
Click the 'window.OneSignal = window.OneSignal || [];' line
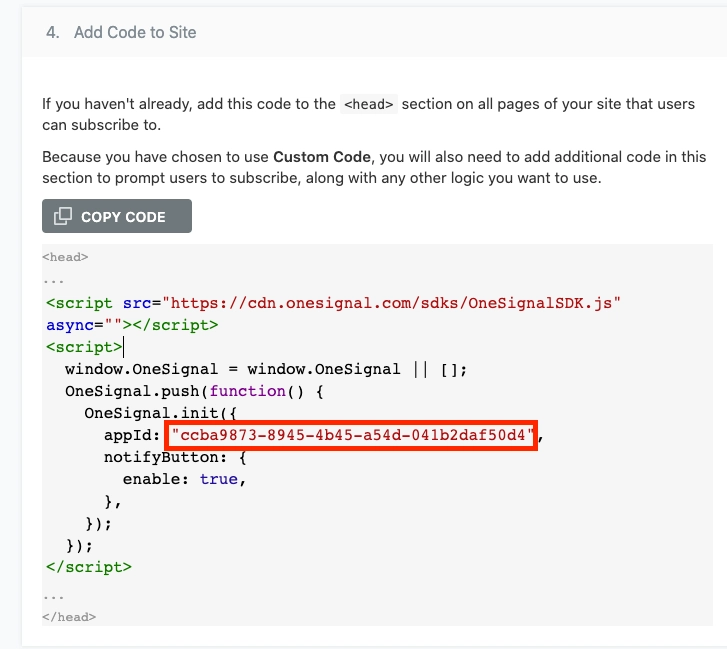pyautogui.click(x=266, y=369)
